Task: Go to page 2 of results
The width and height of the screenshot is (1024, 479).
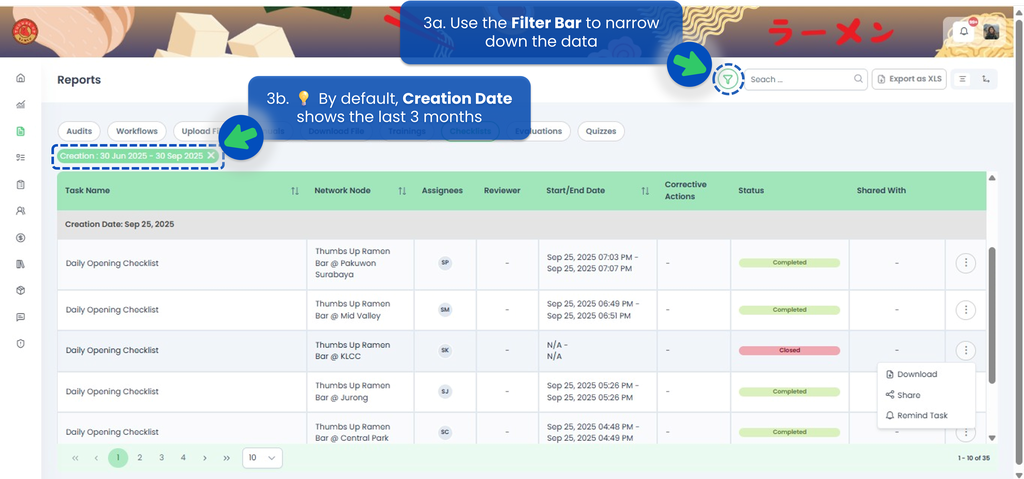Action: click(x=140, y=457)
